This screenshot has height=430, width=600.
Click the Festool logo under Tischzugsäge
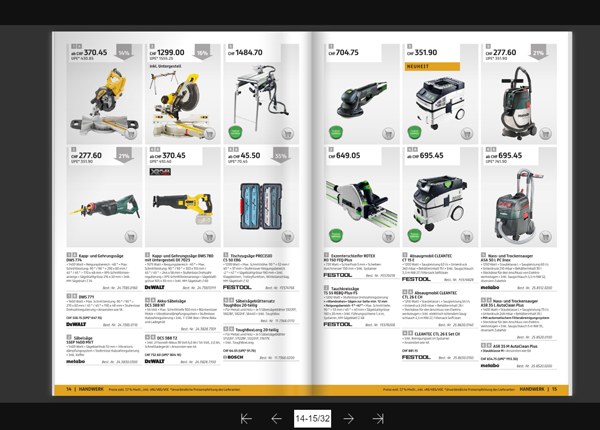point(237,287)
